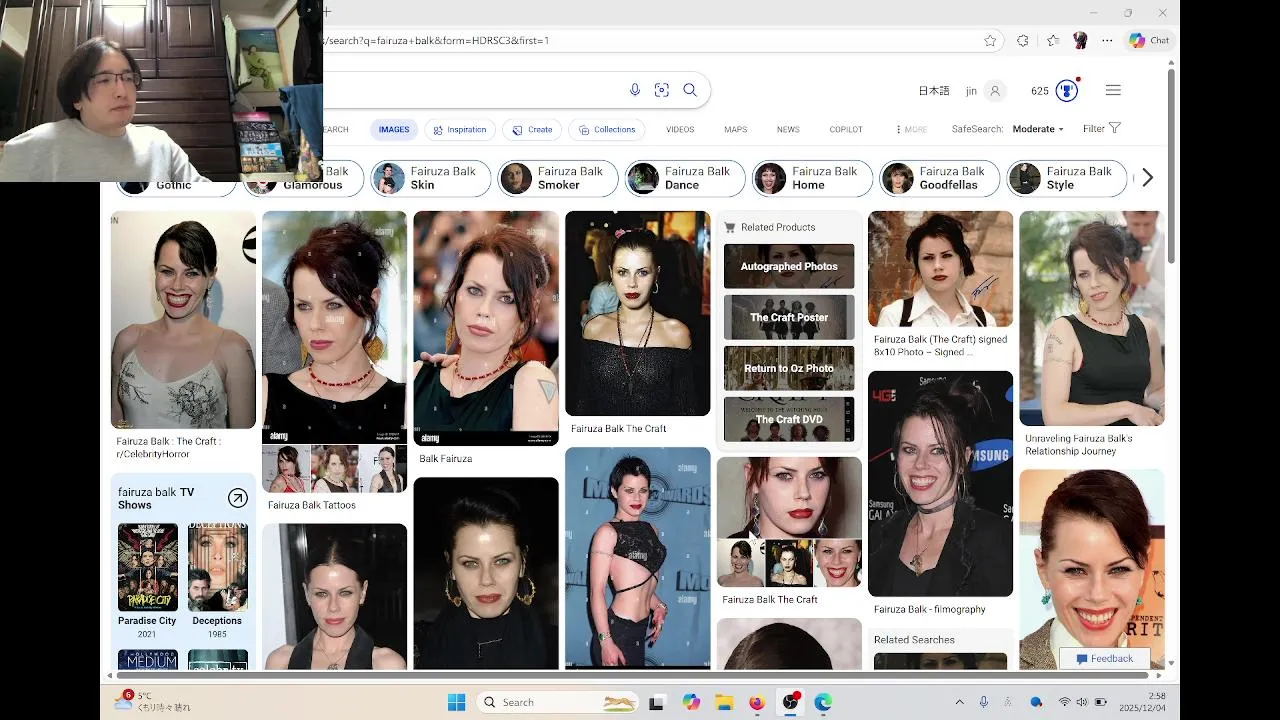
Task: Click the taskbar Search box
Action: tap(557, 702)
